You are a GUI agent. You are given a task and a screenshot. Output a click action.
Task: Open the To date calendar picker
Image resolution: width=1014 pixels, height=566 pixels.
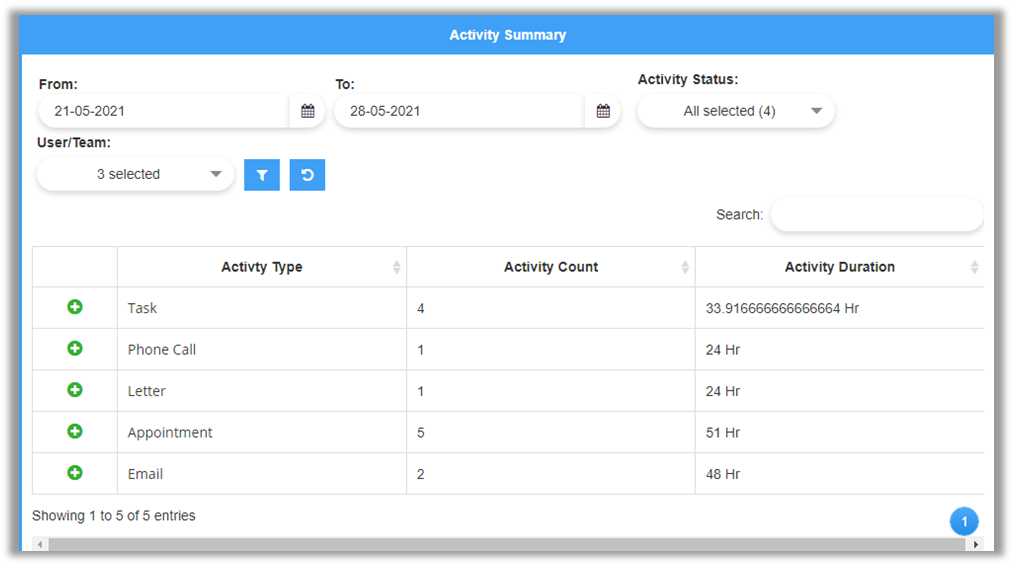603,111
